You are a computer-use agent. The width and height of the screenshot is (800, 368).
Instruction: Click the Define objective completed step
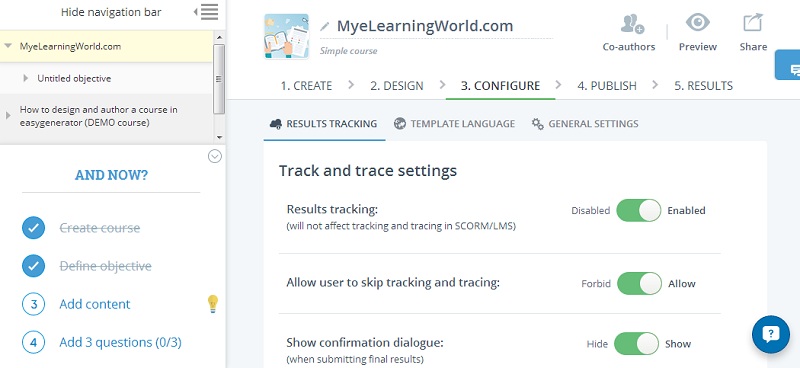click(106, 266)
